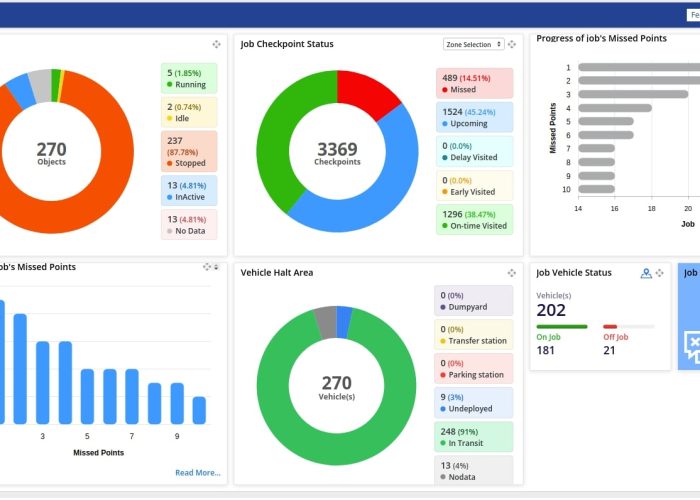Click move icon on Job Checkpoint Status panel
Viewport: 700px width, 500px height.
[x=512, y=44]
